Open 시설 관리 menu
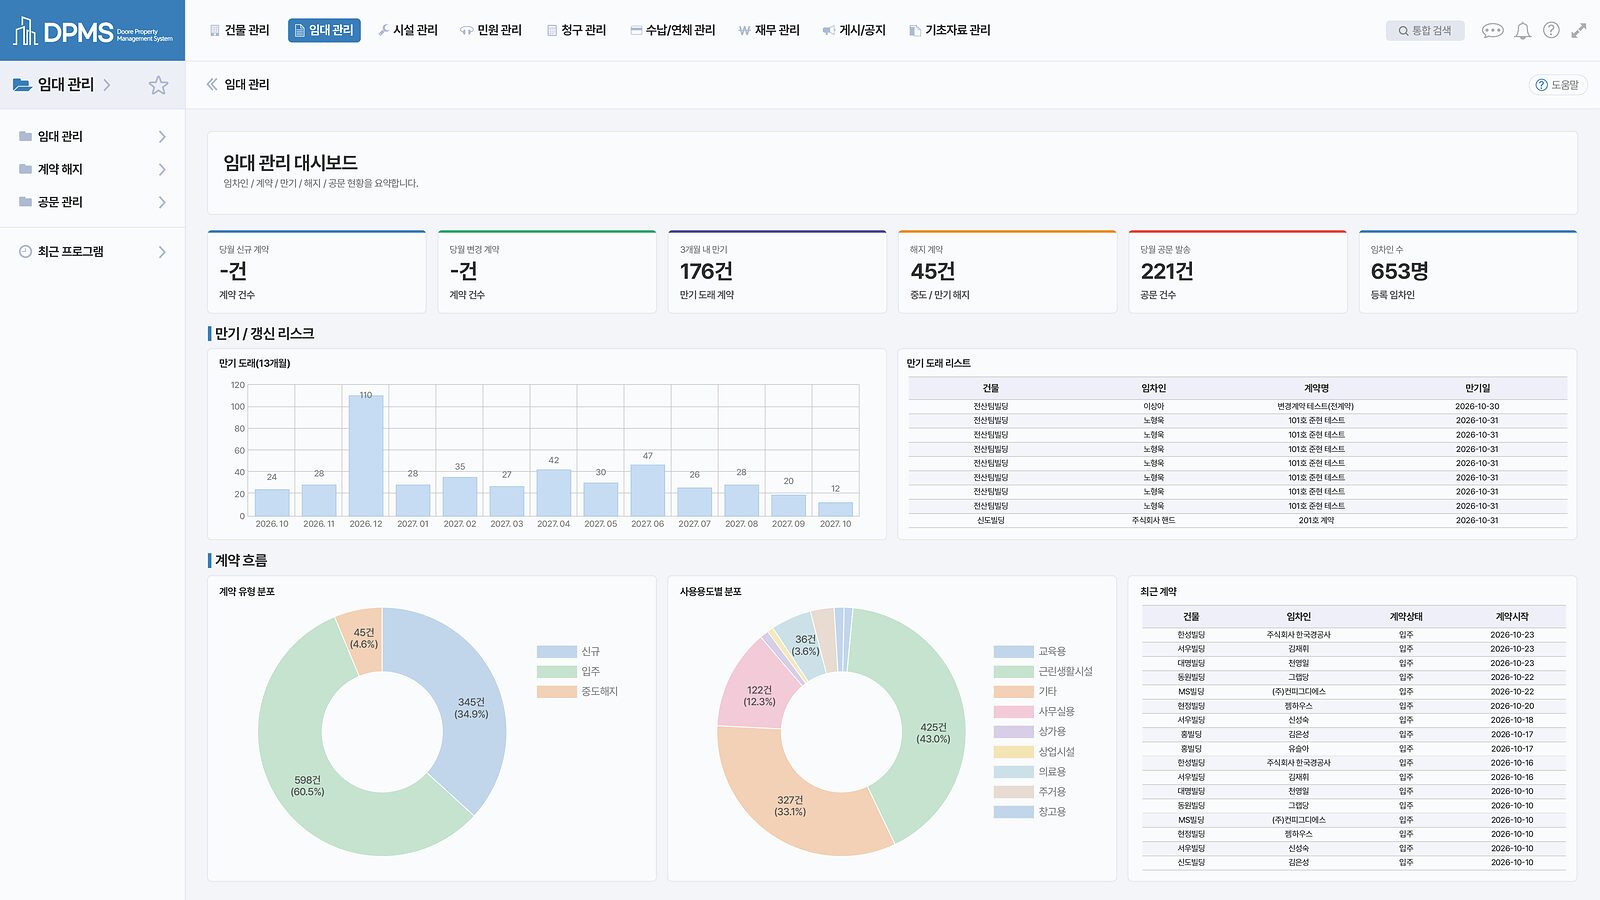 408,30
